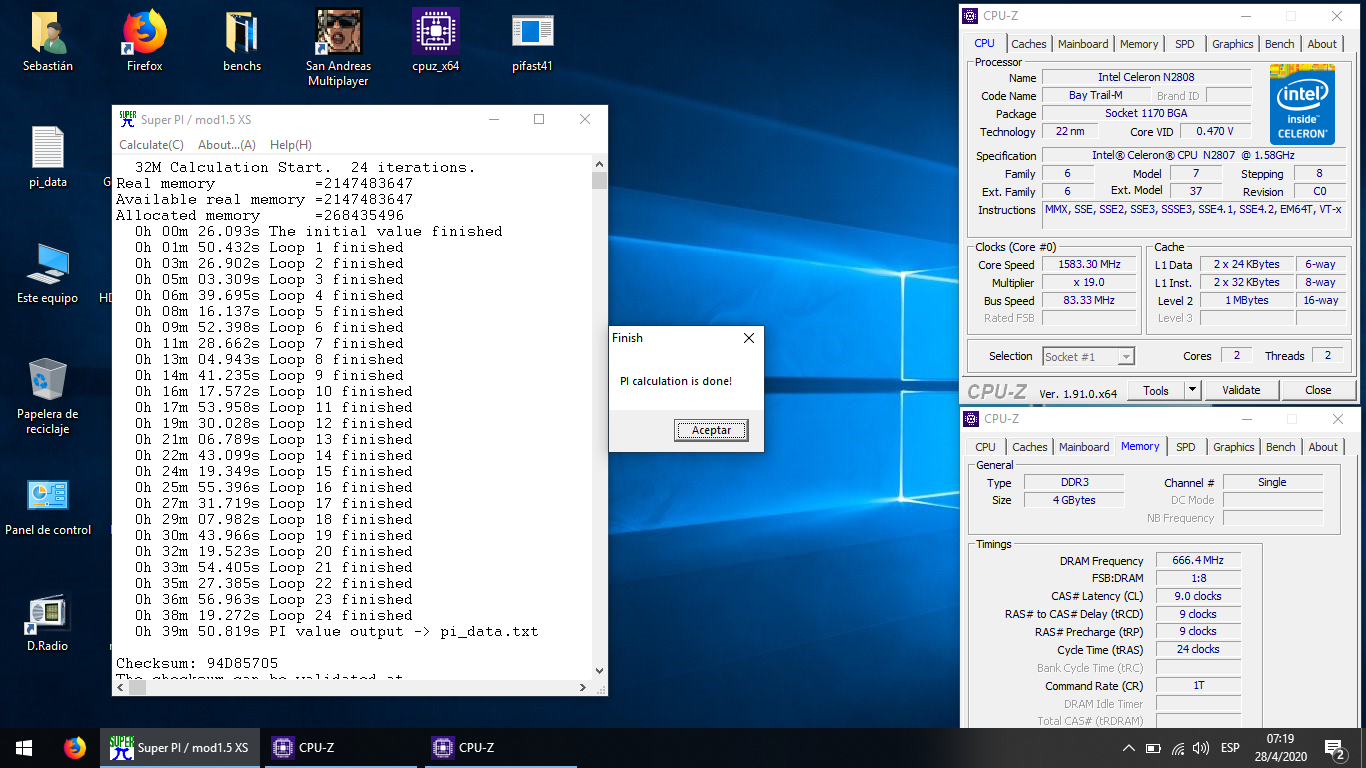
Task: Click the Checksum: 94D85705 line
Action: tap(197, 663)
